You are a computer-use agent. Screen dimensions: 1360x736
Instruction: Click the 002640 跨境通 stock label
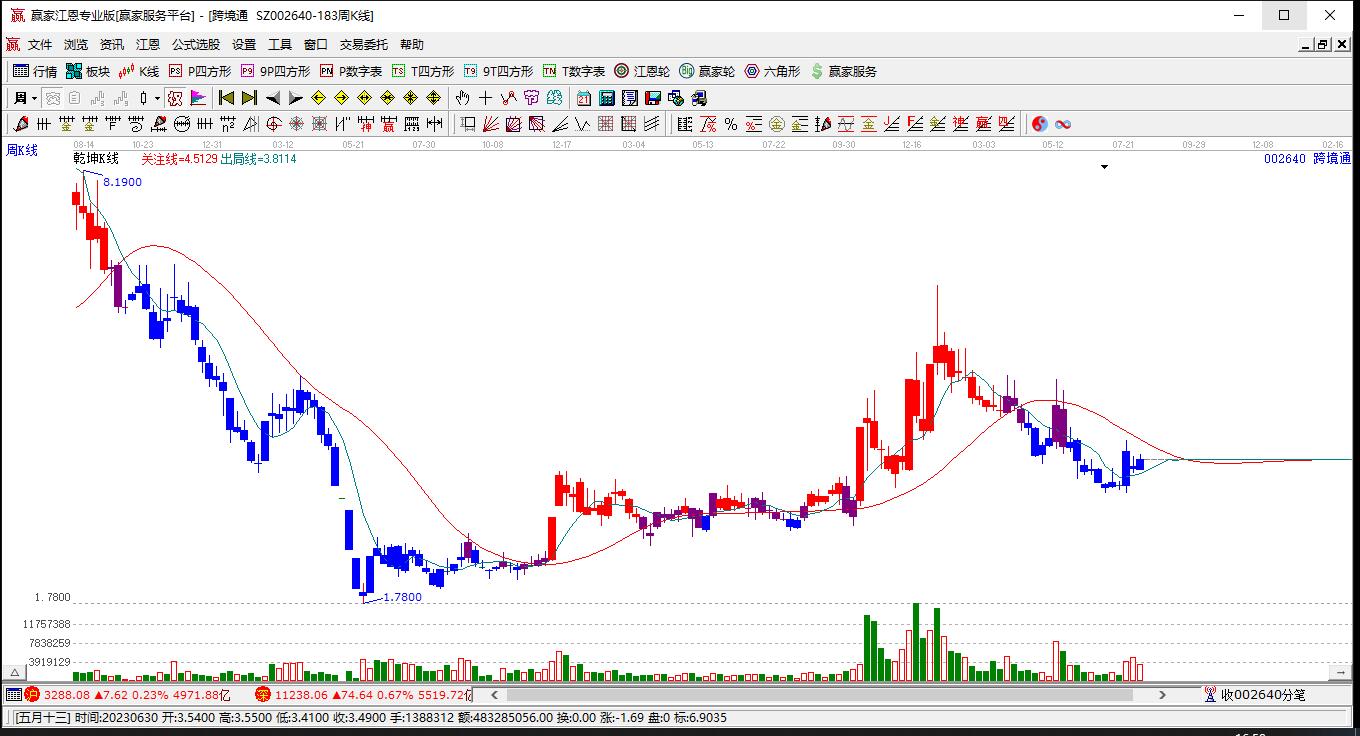pyautogui.click(x=1307, y=158)
